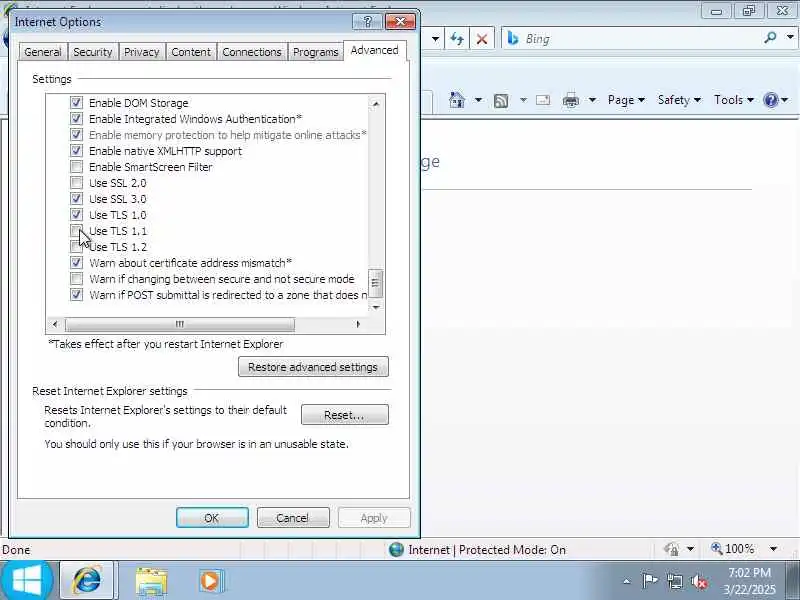Open Windows Media Player from the taskbar
800x600 pixels.
[210, 581]
